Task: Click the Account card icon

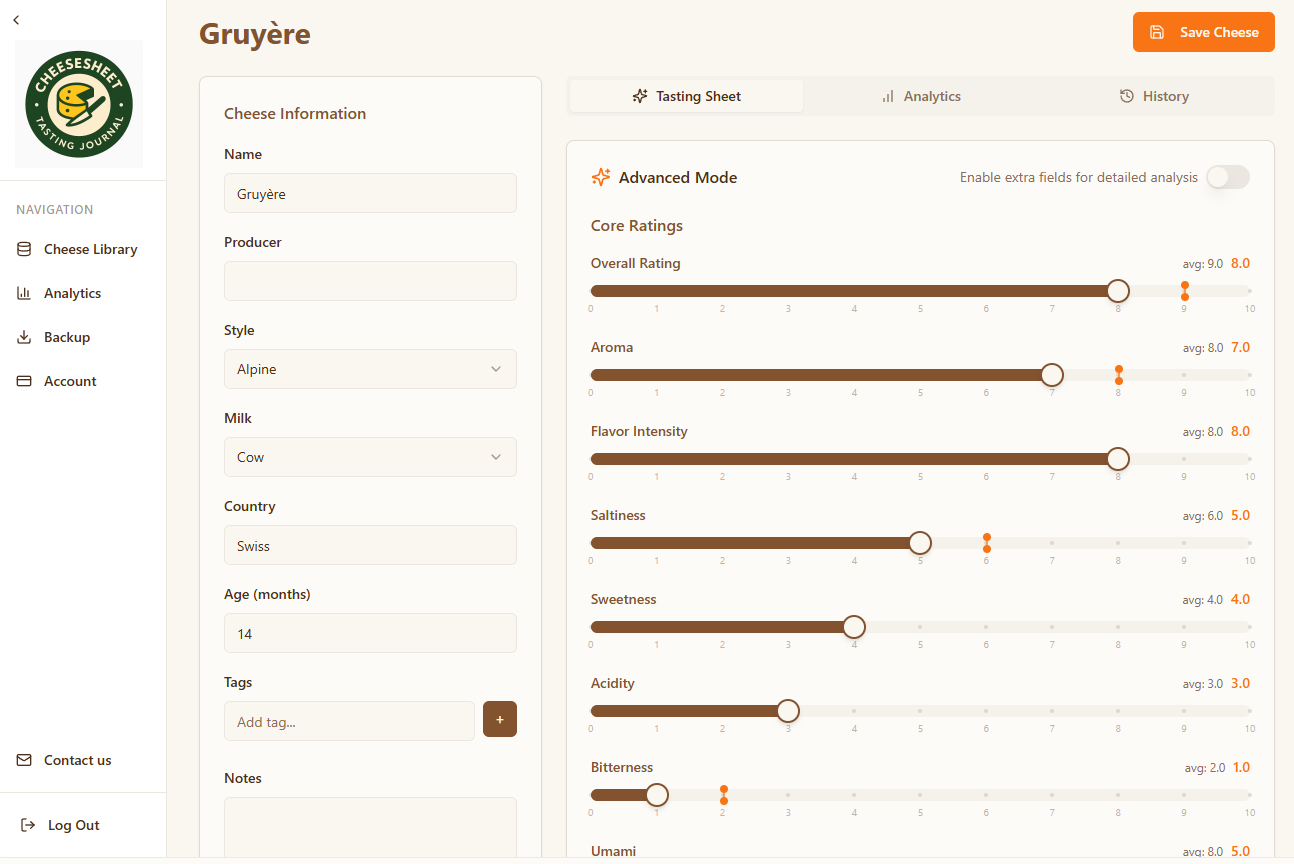Action: pos(24,381)
